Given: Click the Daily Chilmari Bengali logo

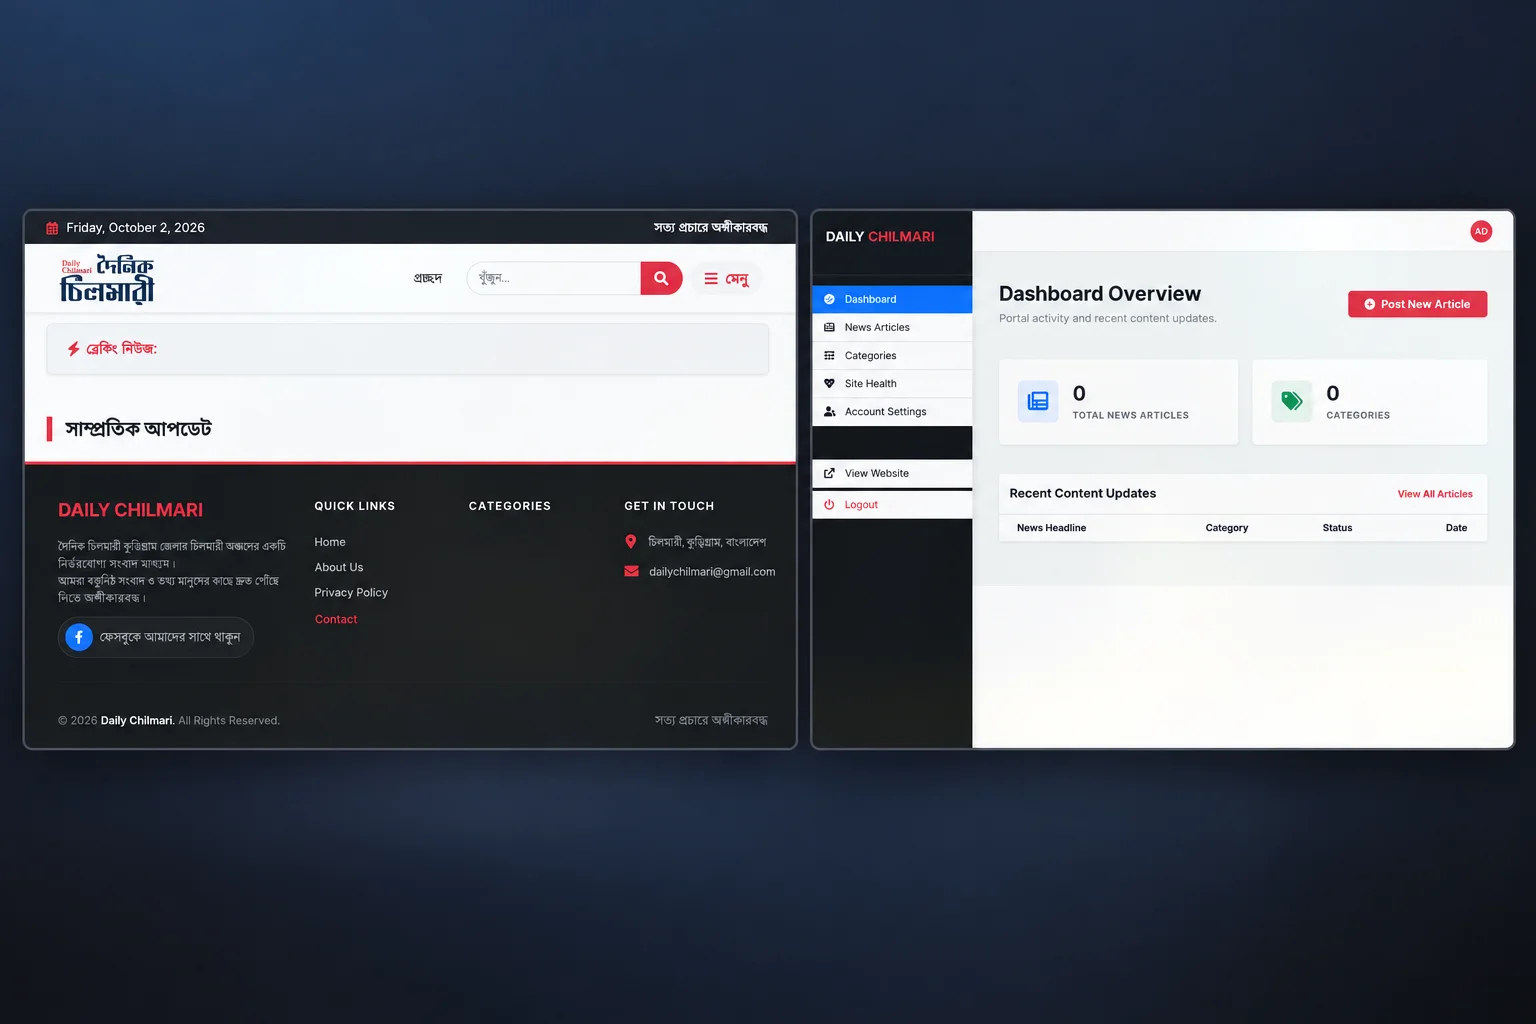Looking at the screenshot, I should (x=107, y=279).
